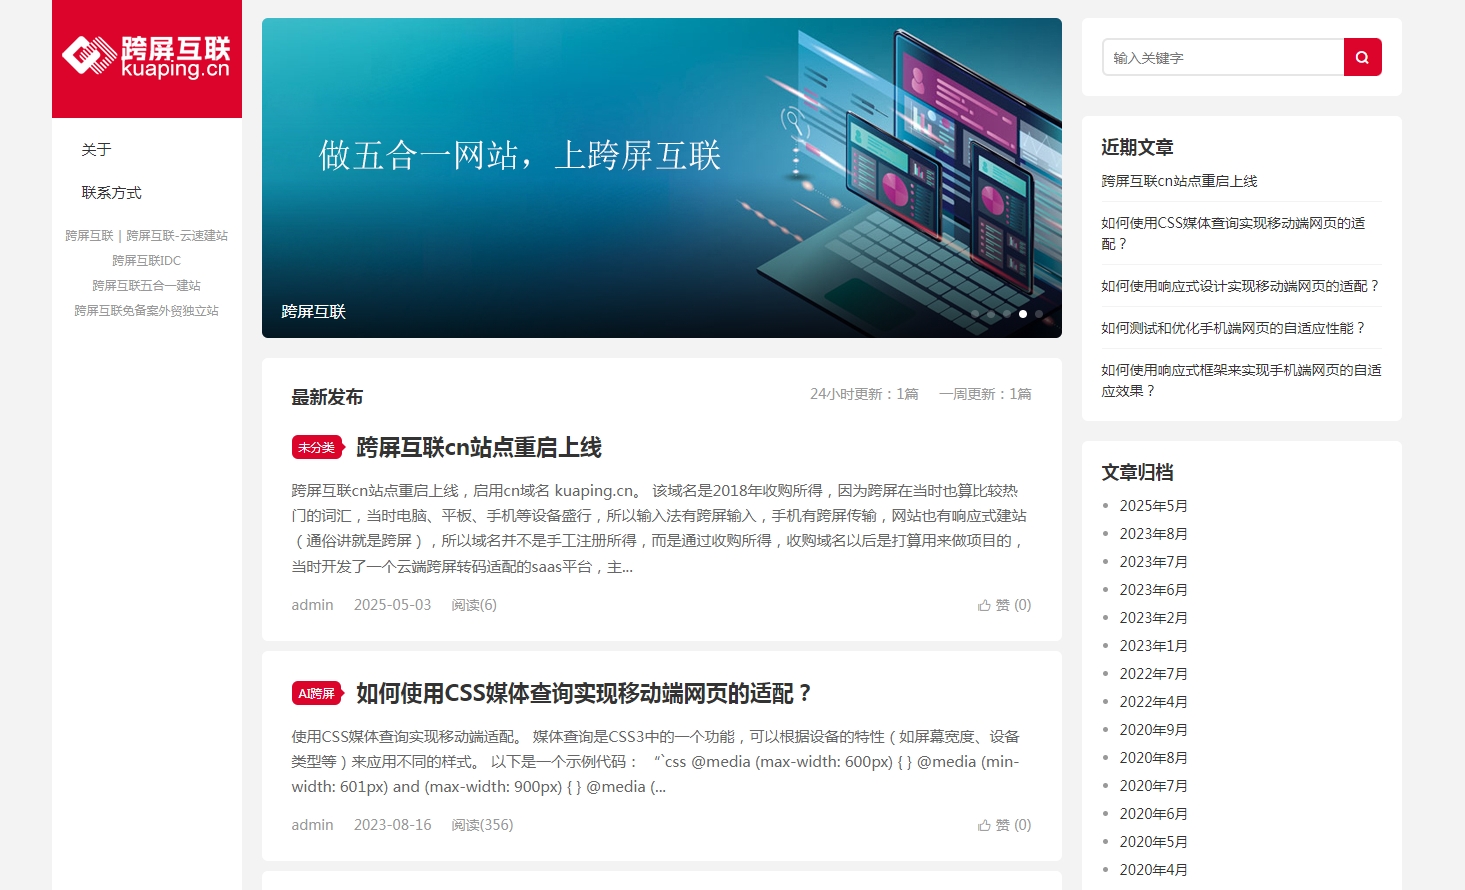Open the post title 跨屏互联cn站点重启上线
The image size is (1465, 890).
(479, 447)
